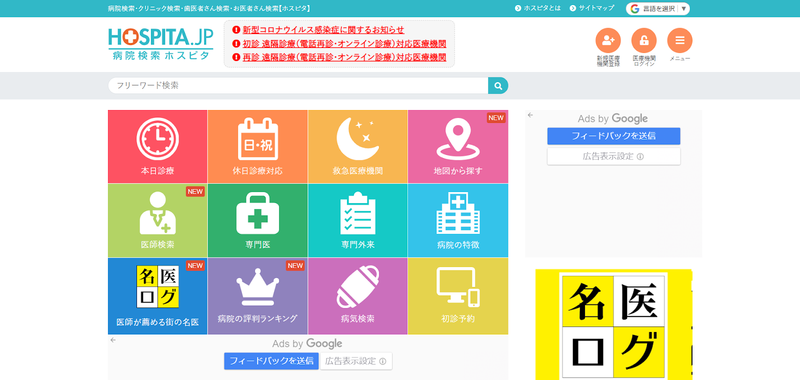Click the 医療機関ログイン lock icon

point(644,40)
